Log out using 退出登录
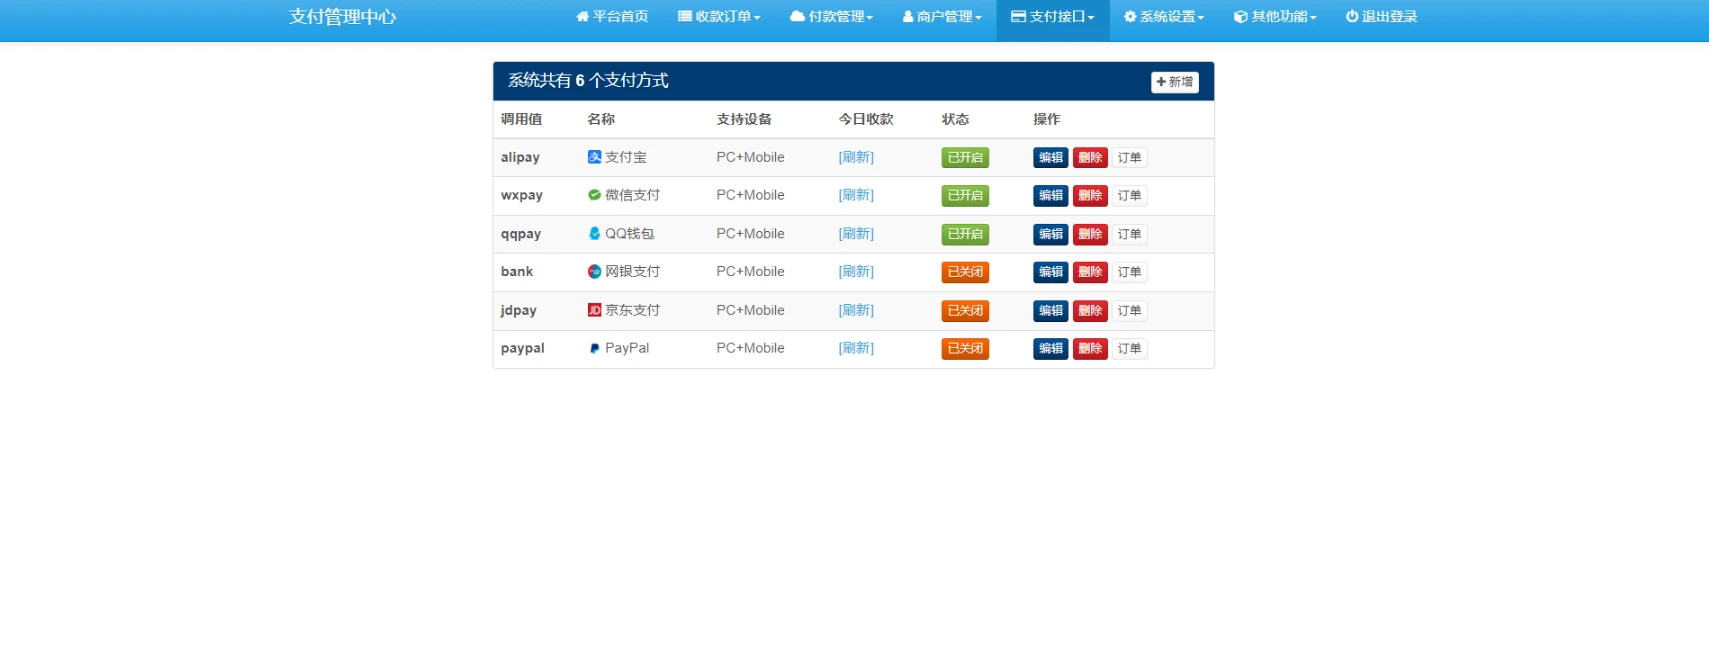 1381,17
